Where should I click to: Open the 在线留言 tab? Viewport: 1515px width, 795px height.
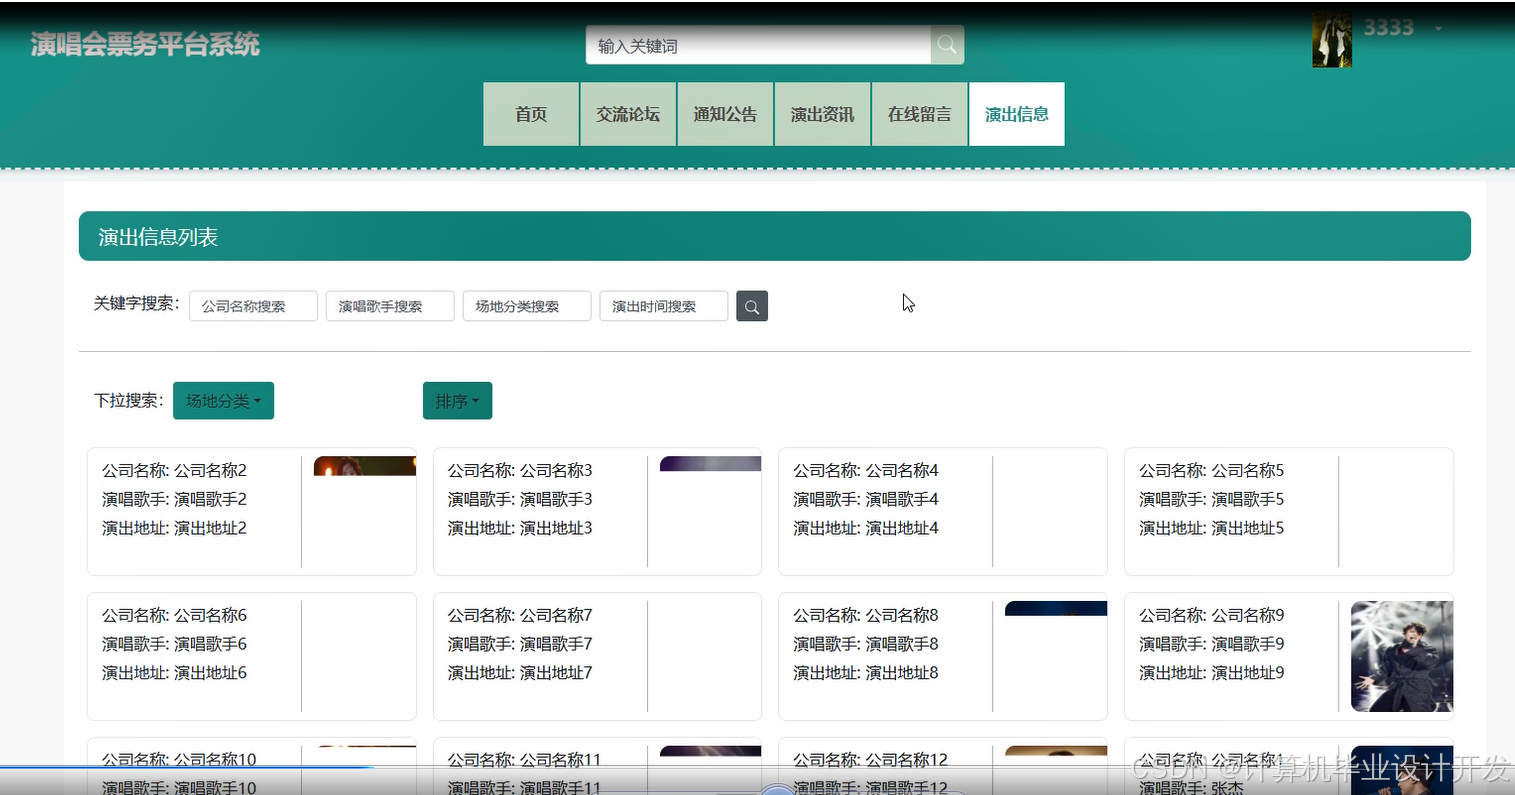[919, 114]
